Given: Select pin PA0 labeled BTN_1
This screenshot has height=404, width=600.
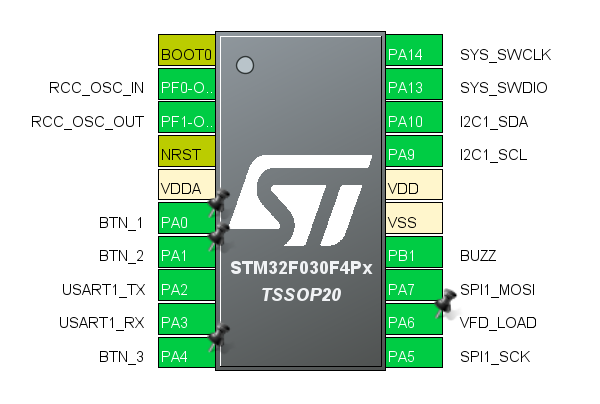Looking at the screenshot, I should pos(184,220).
